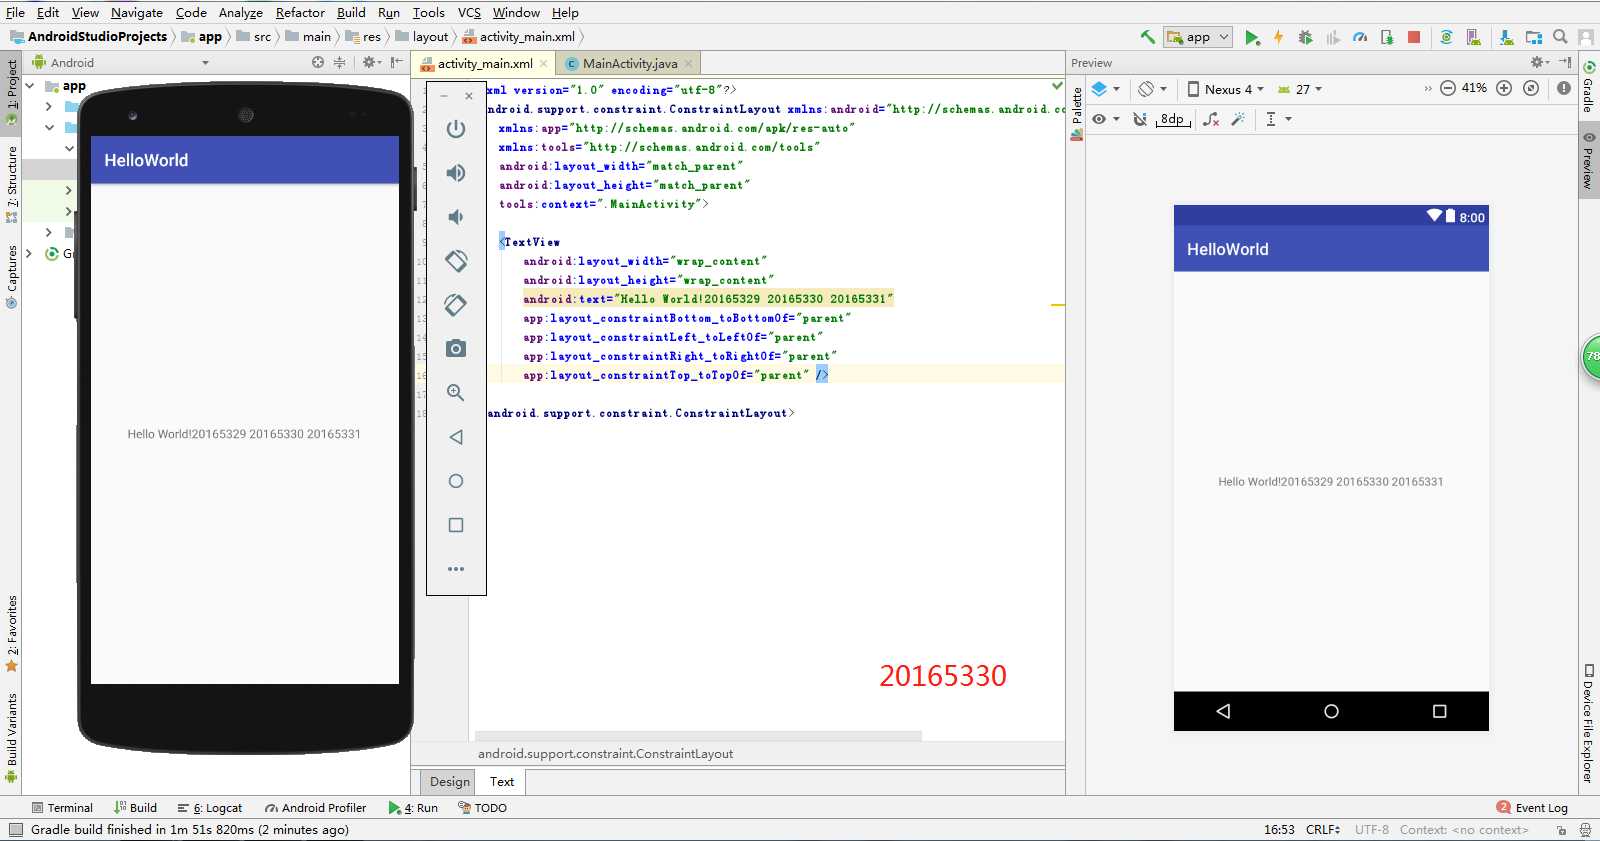Open Project Structure icon
Viewport: 1600px width, 841px height.
[x=1533, y=37]
